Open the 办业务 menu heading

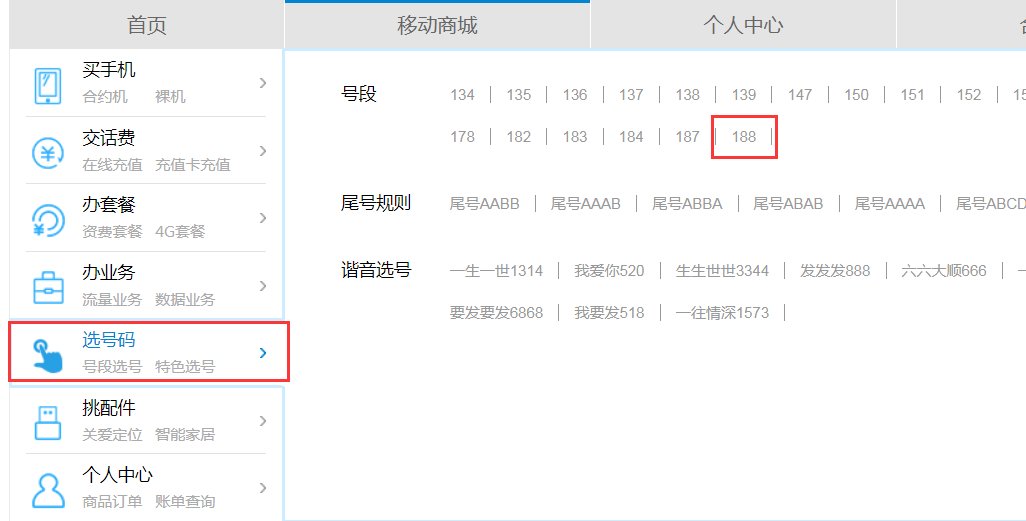tap(109, 272)
